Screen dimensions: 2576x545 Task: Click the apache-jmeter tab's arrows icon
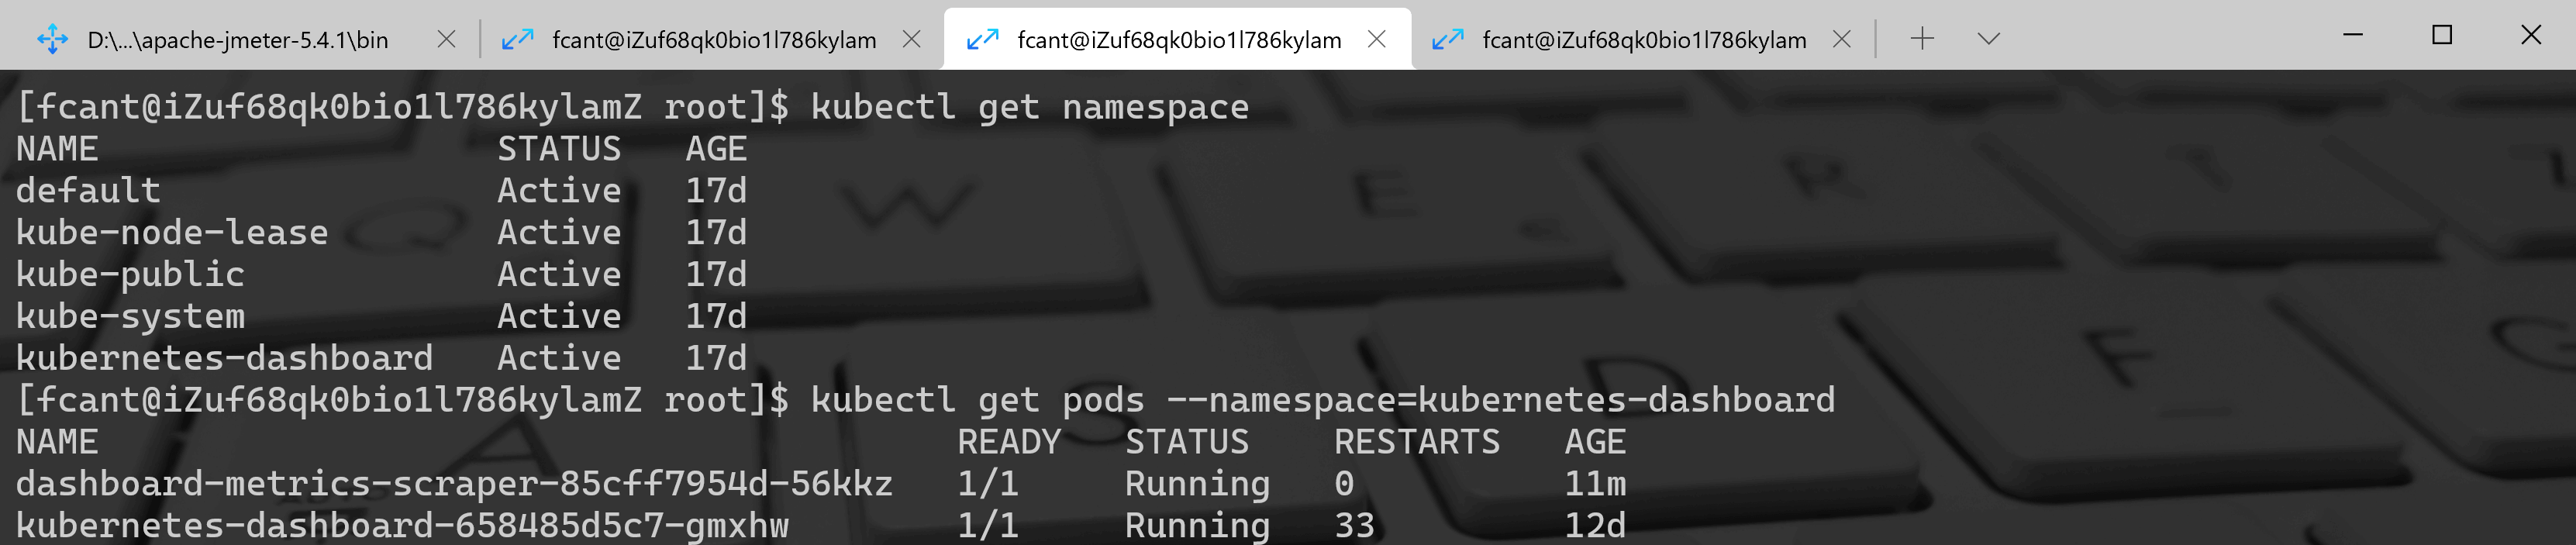tap(52, 40)
